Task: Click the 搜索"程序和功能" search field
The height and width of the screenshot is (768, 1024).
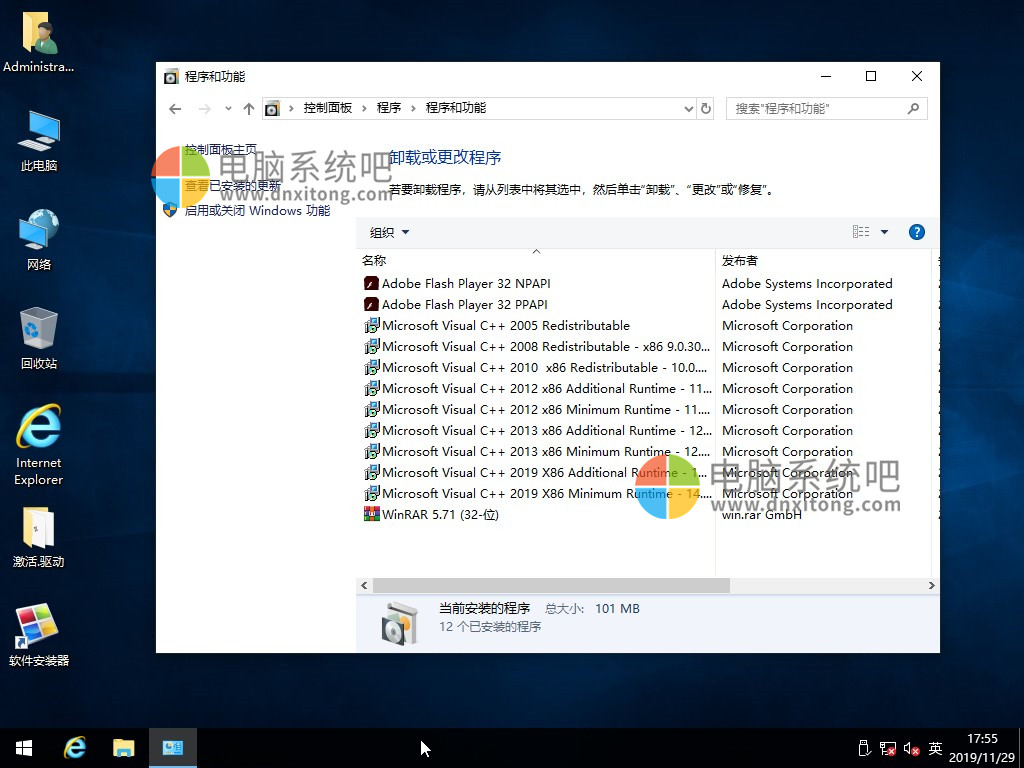Action: (x=818, y=108)
